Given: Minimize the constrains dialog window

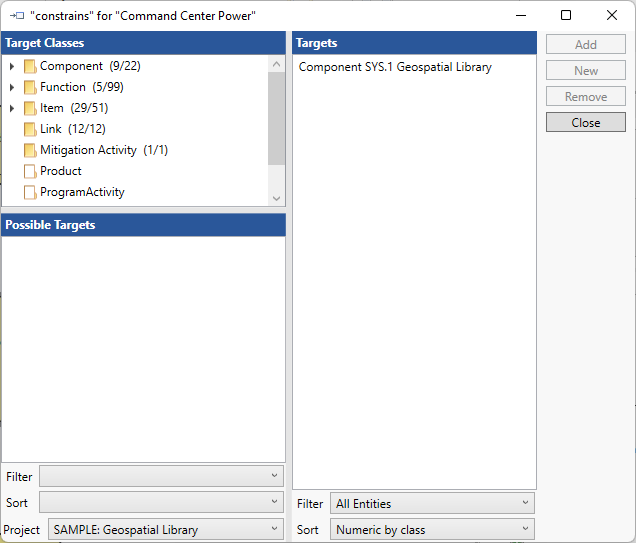Looking at the screenshot, I should pos(521,15).
